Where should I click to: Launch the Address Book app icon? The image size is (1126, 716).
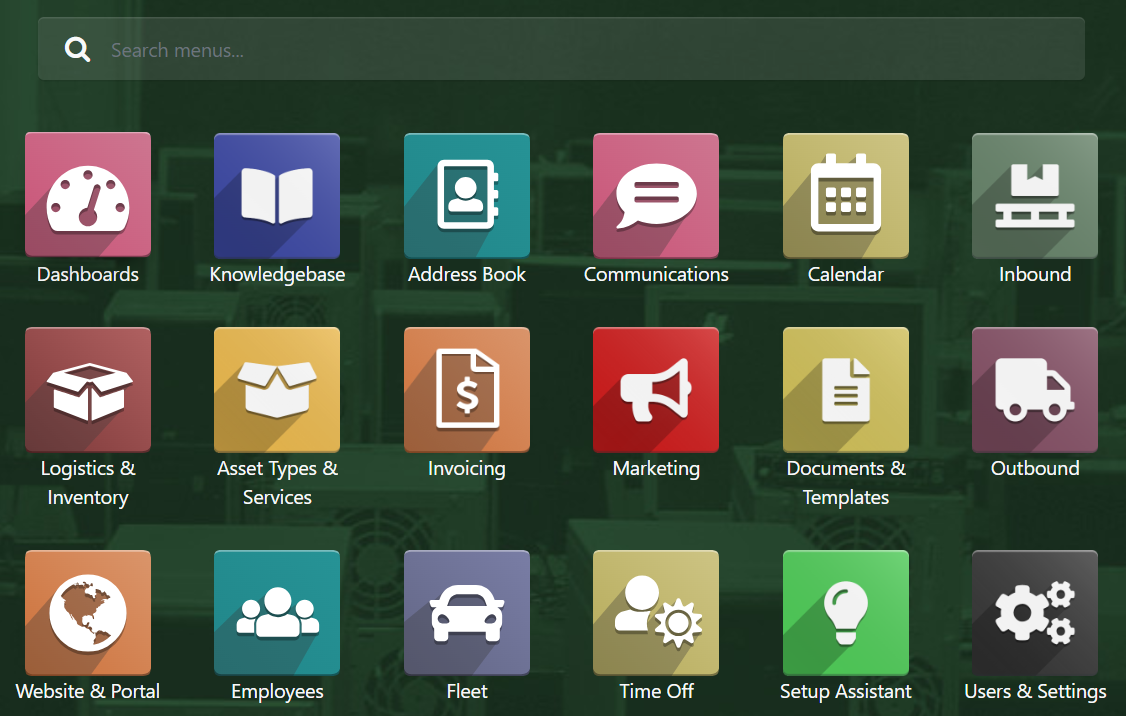tap(467, 195)
